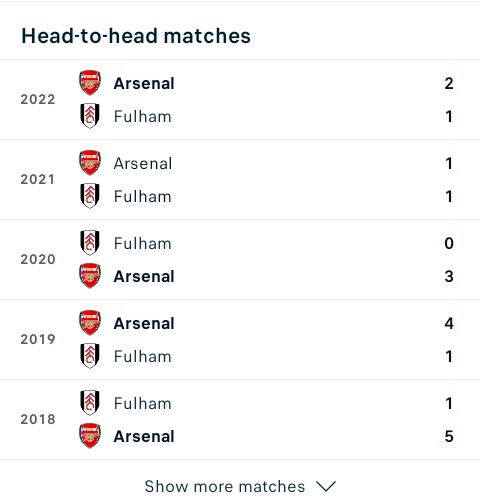Click Show more matches text
Screen dimensions: 480x503
click(225, 486)
